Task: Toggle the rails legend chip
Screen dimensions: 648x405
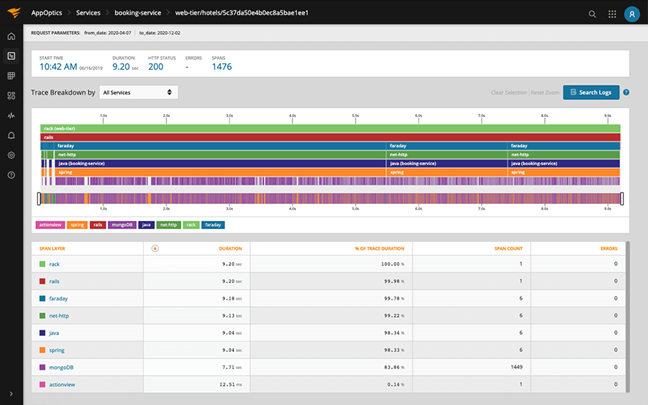Action: pos(98,225)
